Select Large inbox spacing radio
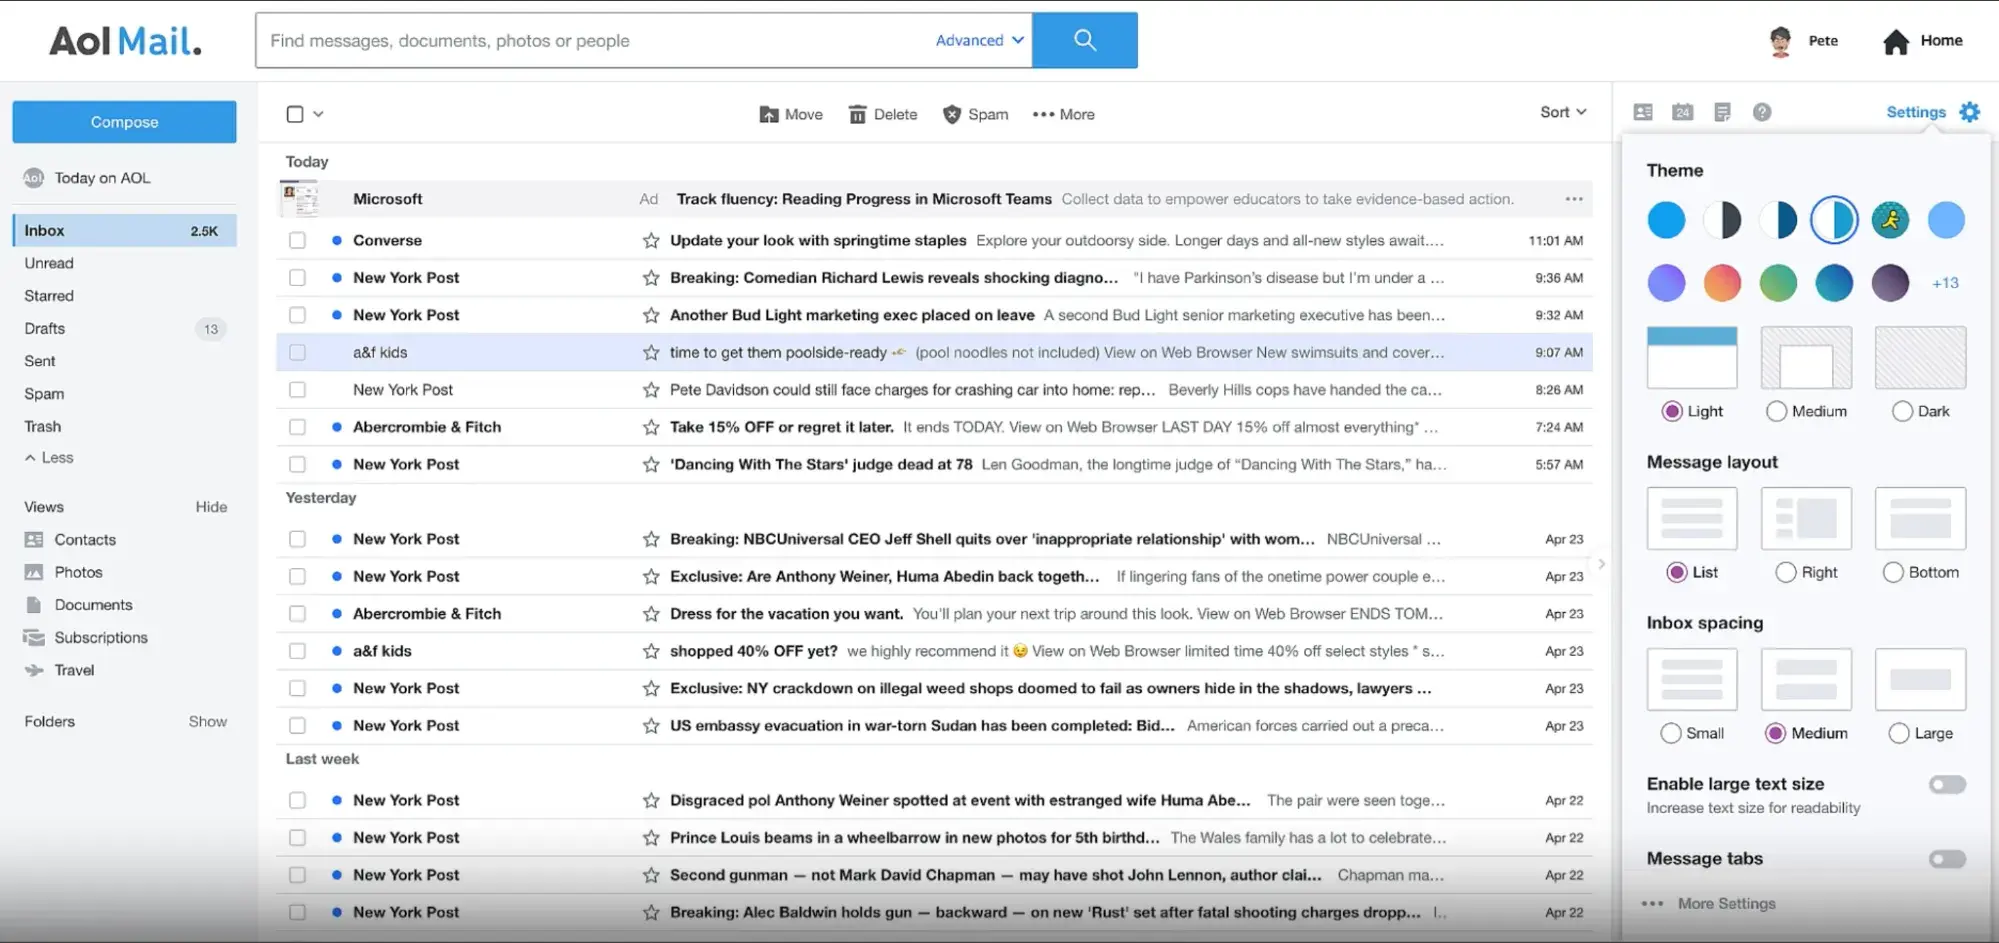1999x943 pixels. [1898, 733]
